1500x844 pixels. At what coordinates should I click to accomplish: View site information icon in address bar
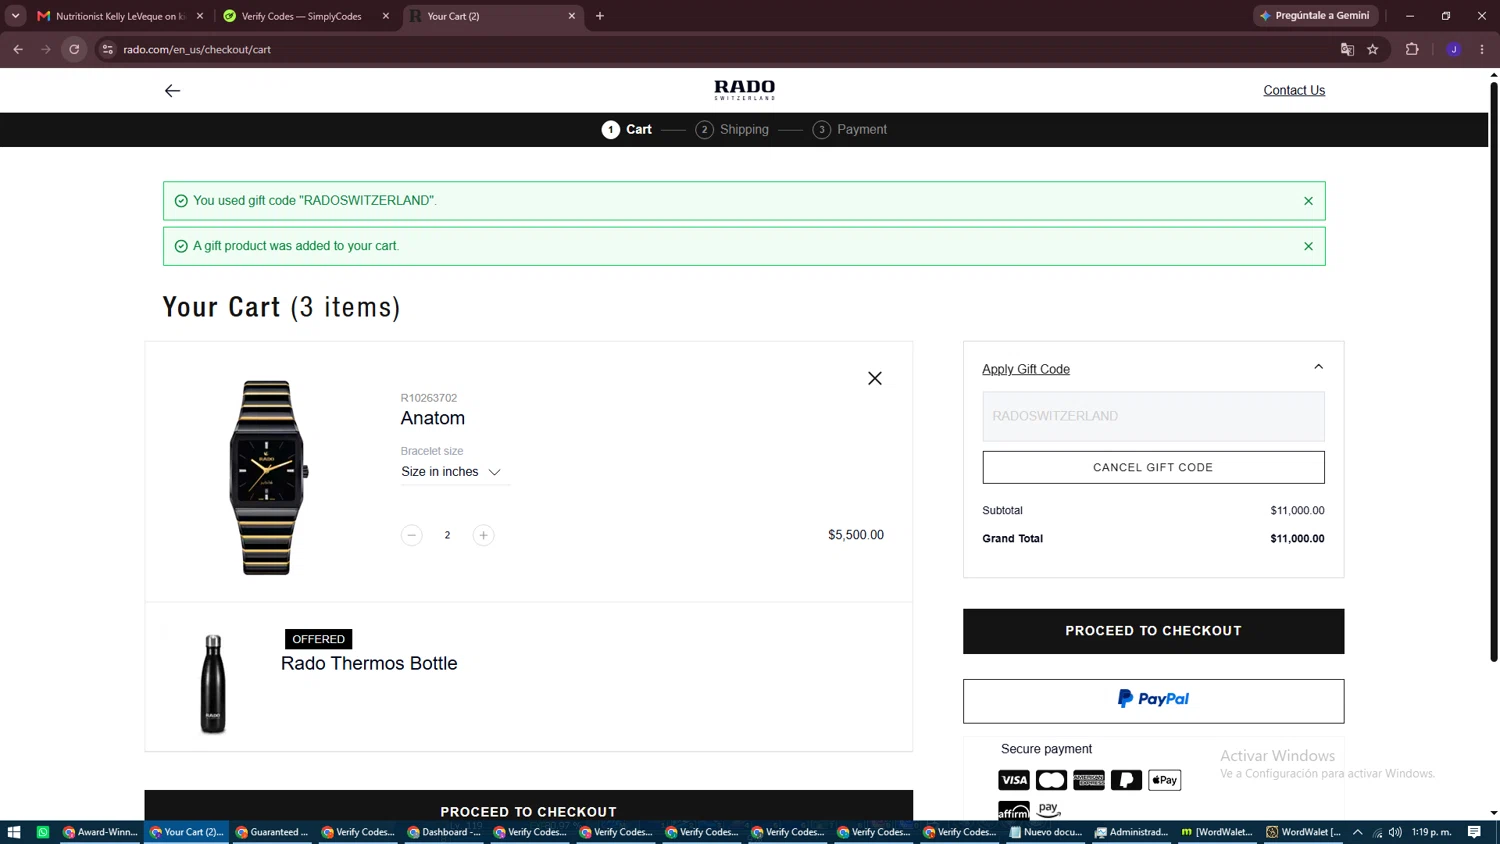point(108,49)
